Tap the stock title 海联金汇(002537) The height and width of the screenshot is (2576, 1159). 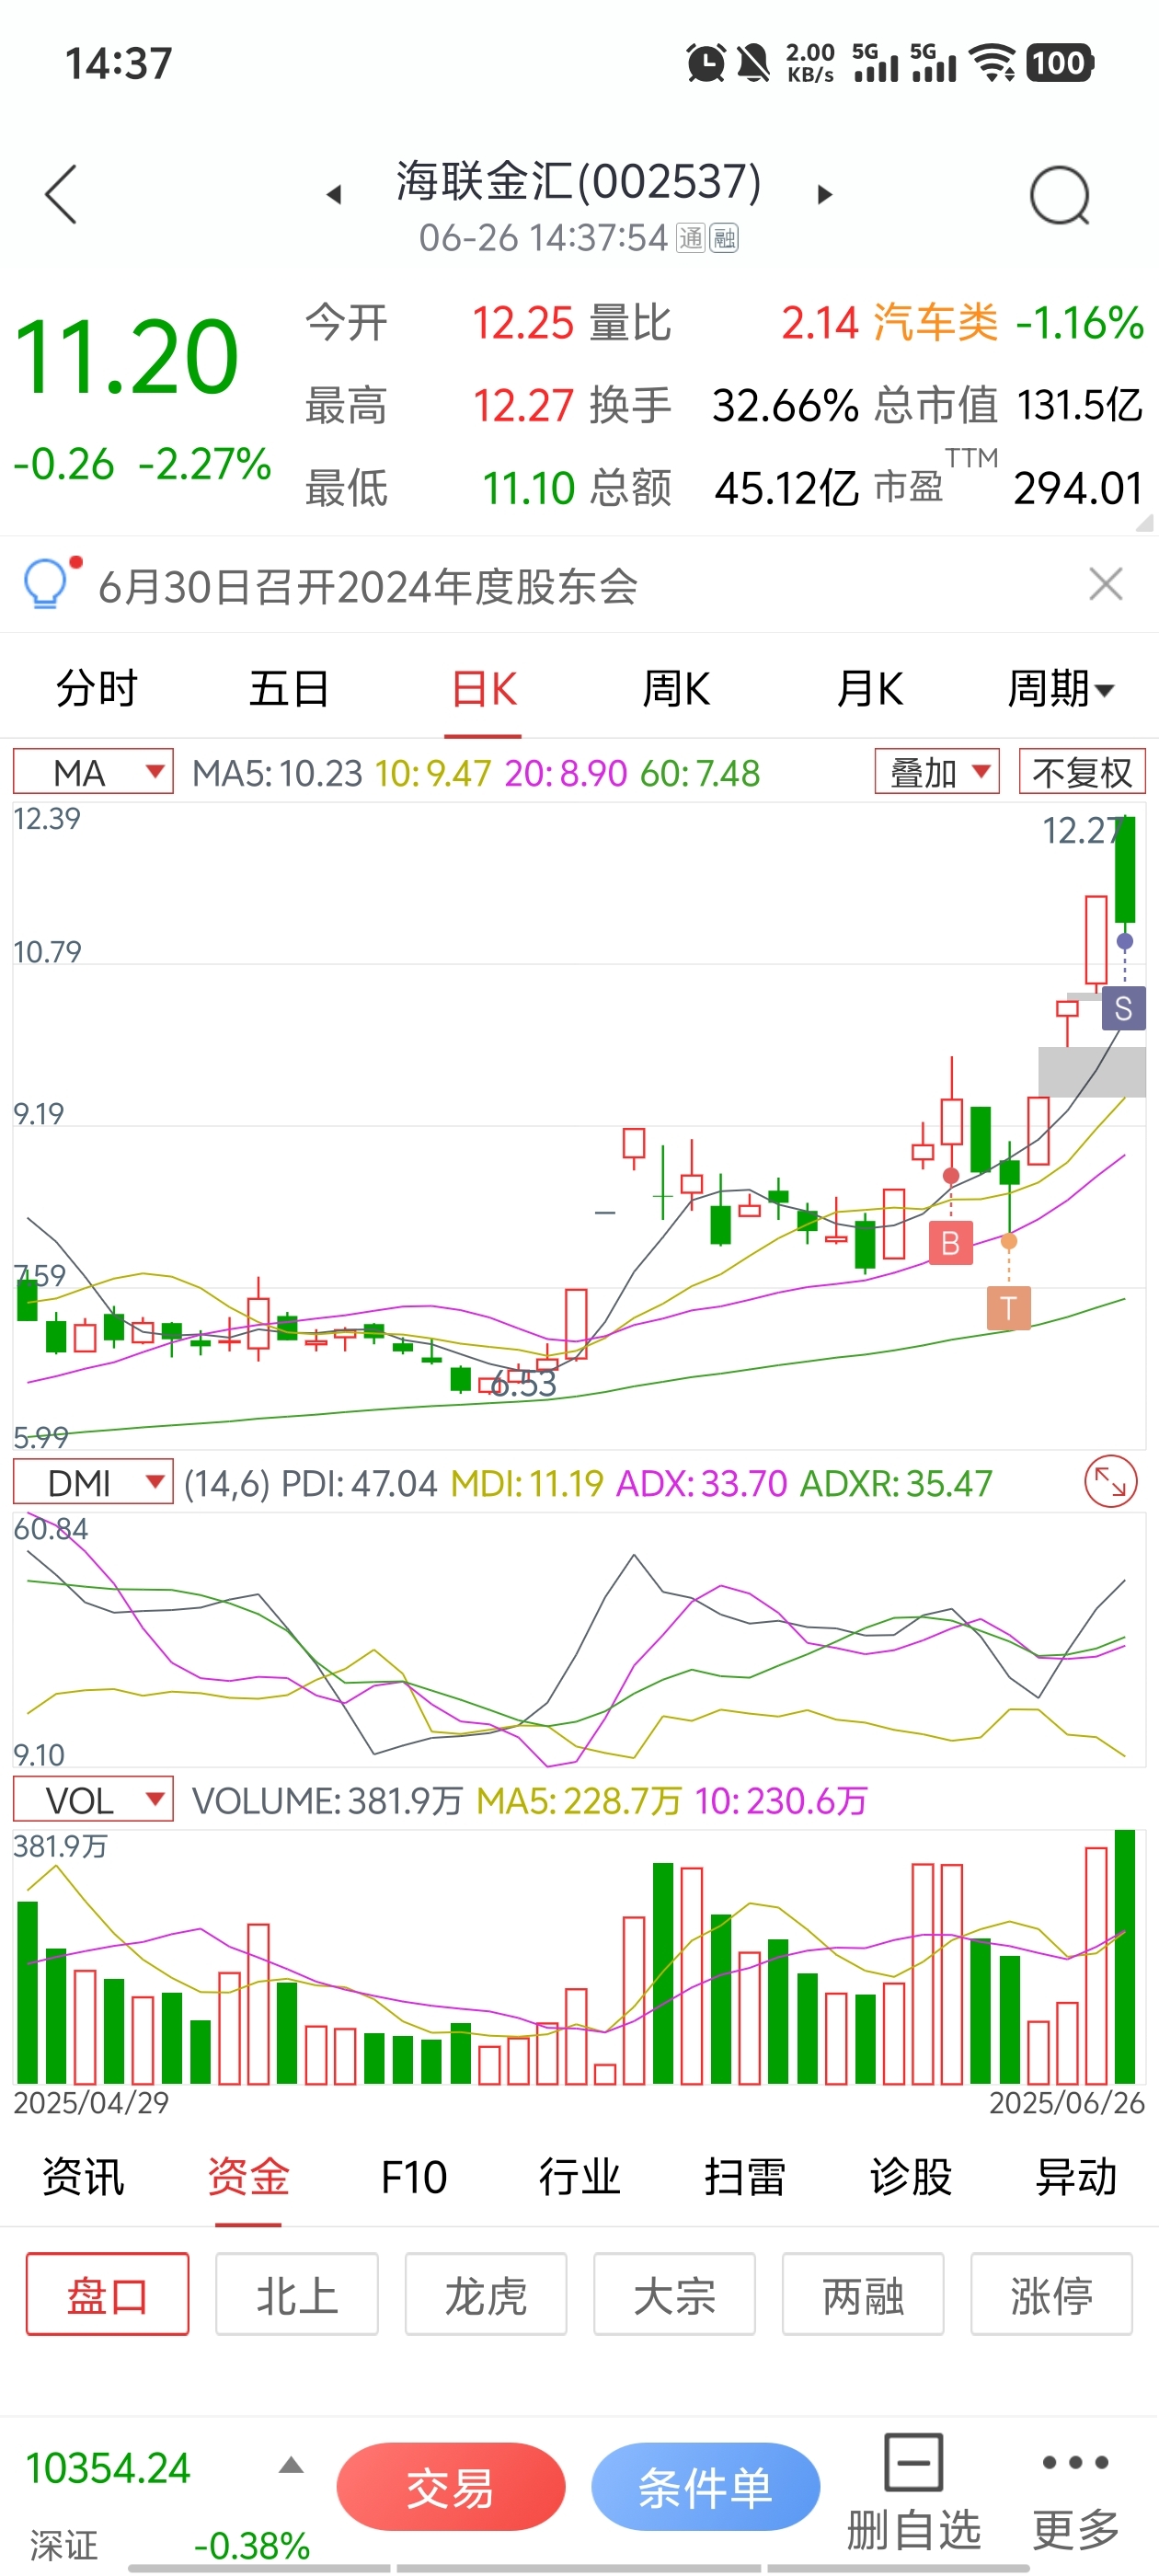pos(579,182)
